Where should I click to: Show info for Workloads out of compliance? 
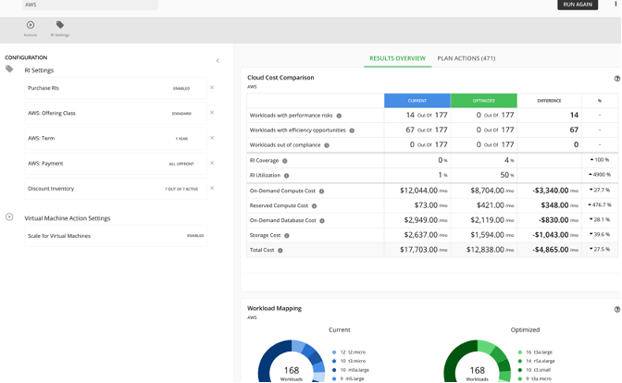pyautogui.click(x=326, y=145)
